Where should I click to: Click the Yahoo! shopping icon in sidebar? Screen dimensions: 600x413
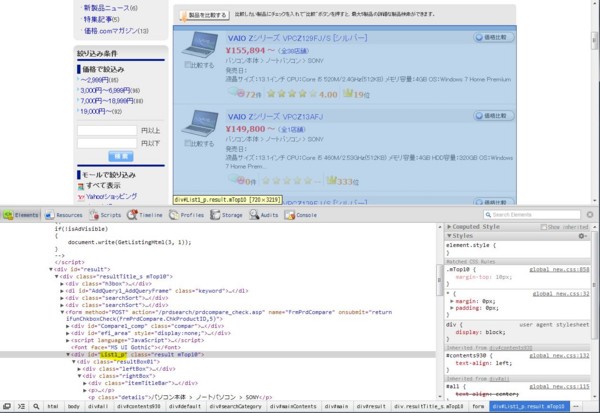81,197
